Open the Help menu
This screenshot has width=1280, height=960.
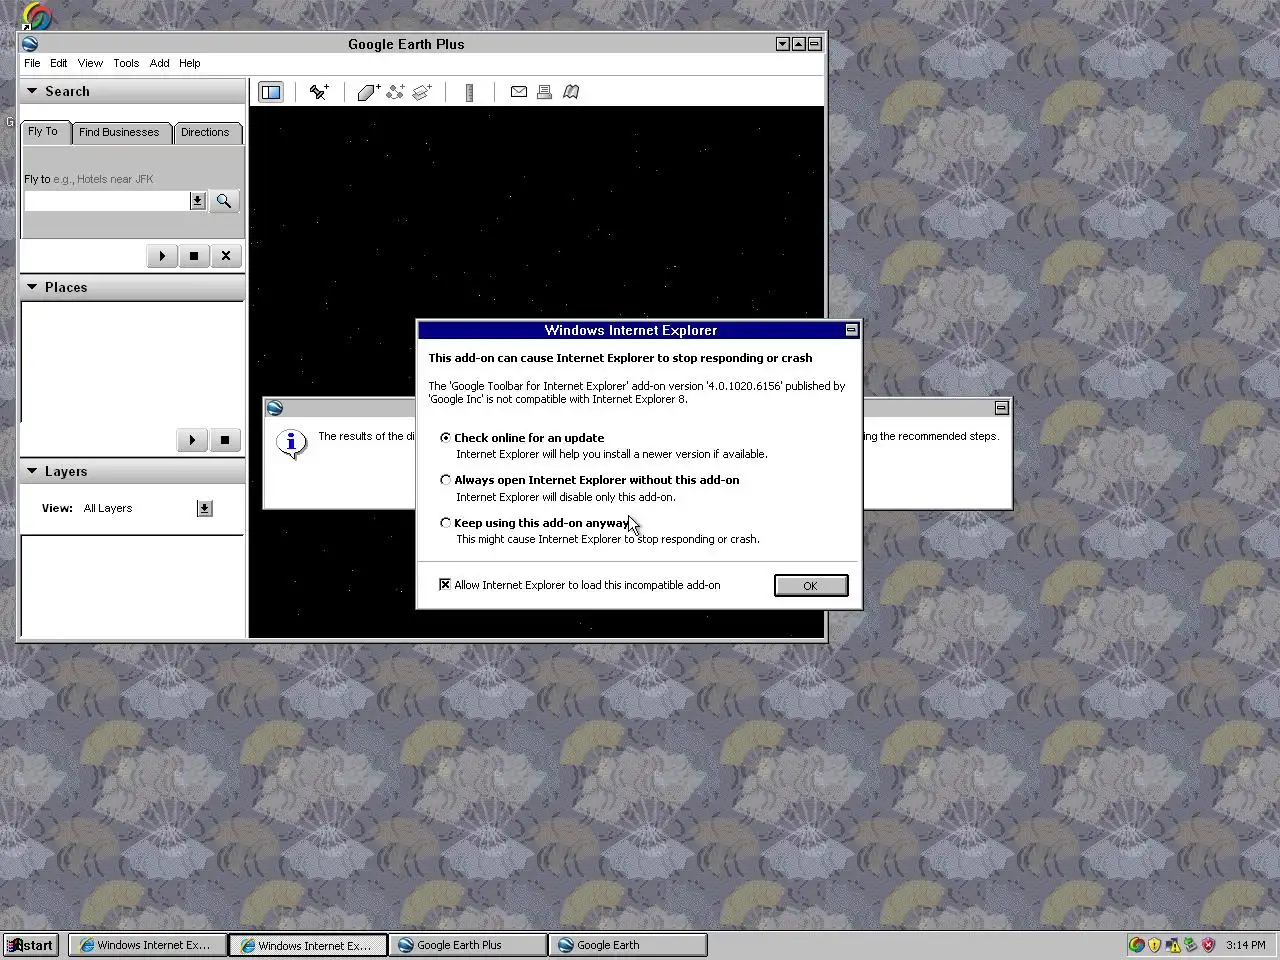pos(190,63)
